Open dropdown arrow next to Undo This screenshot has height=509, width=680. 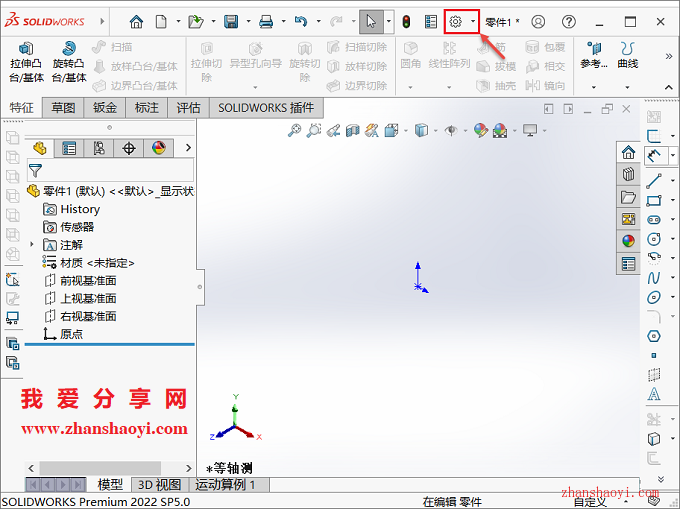(x=319, y=21)
